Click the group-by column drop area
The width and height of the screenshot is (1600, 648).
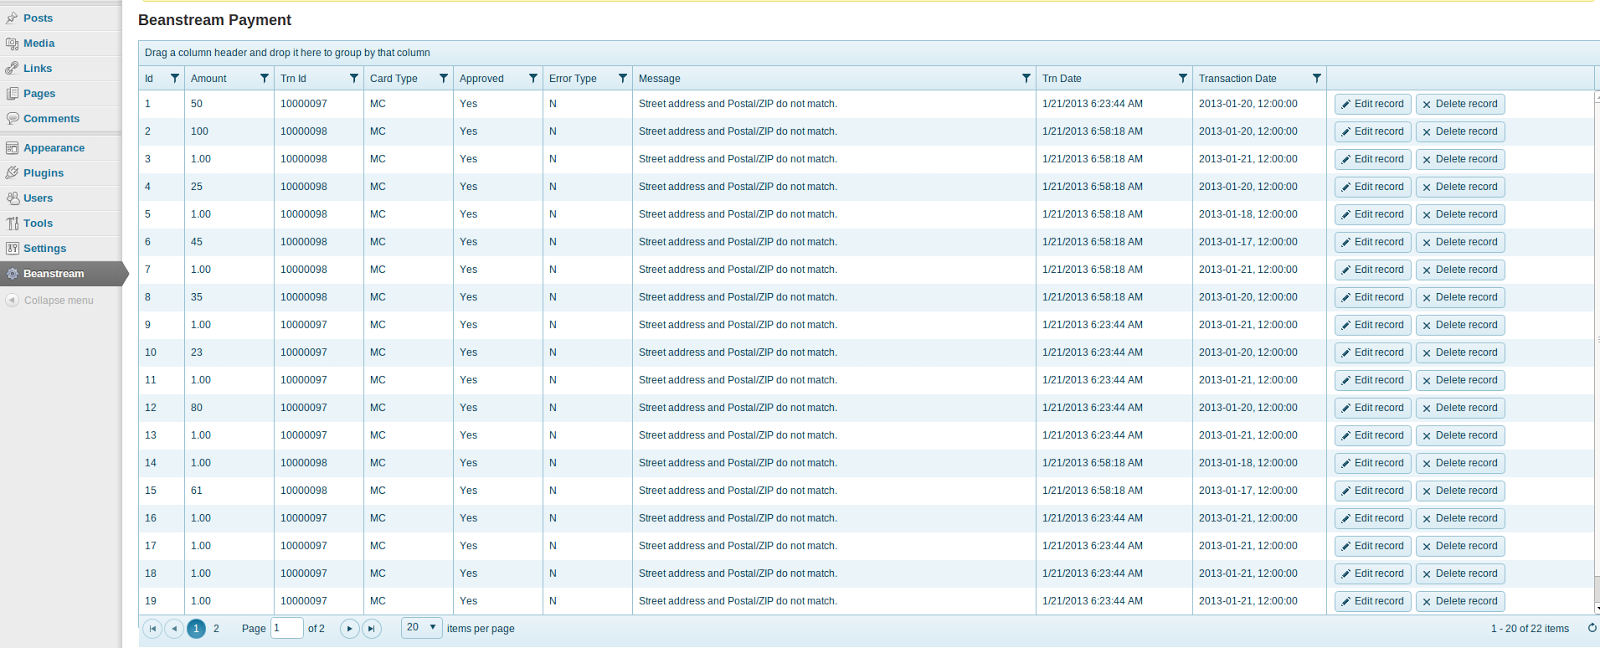(869, 53)
